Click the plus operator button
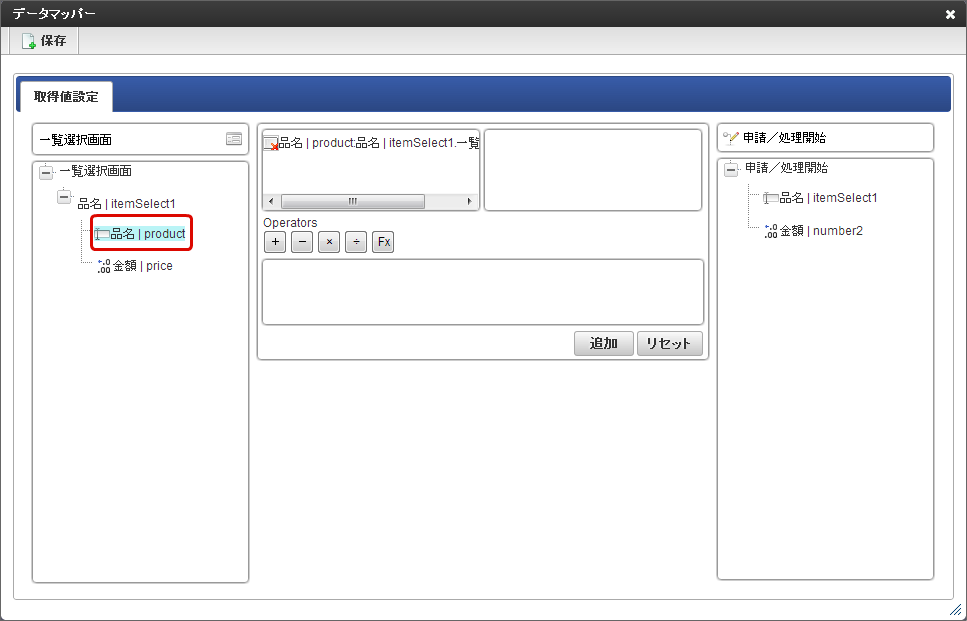This screenshot has height=621, width=967. tap(275, 242)
